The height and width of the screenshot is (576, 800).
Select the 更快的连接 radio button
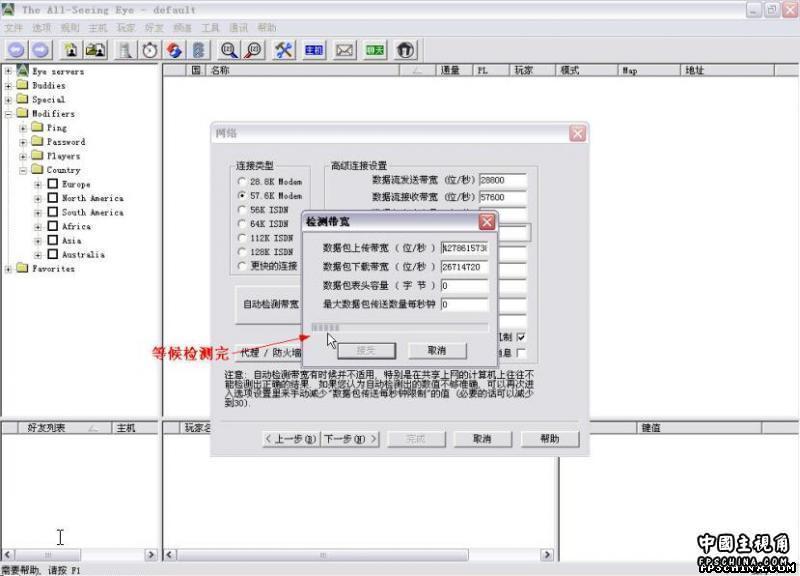tap(242, 266)
